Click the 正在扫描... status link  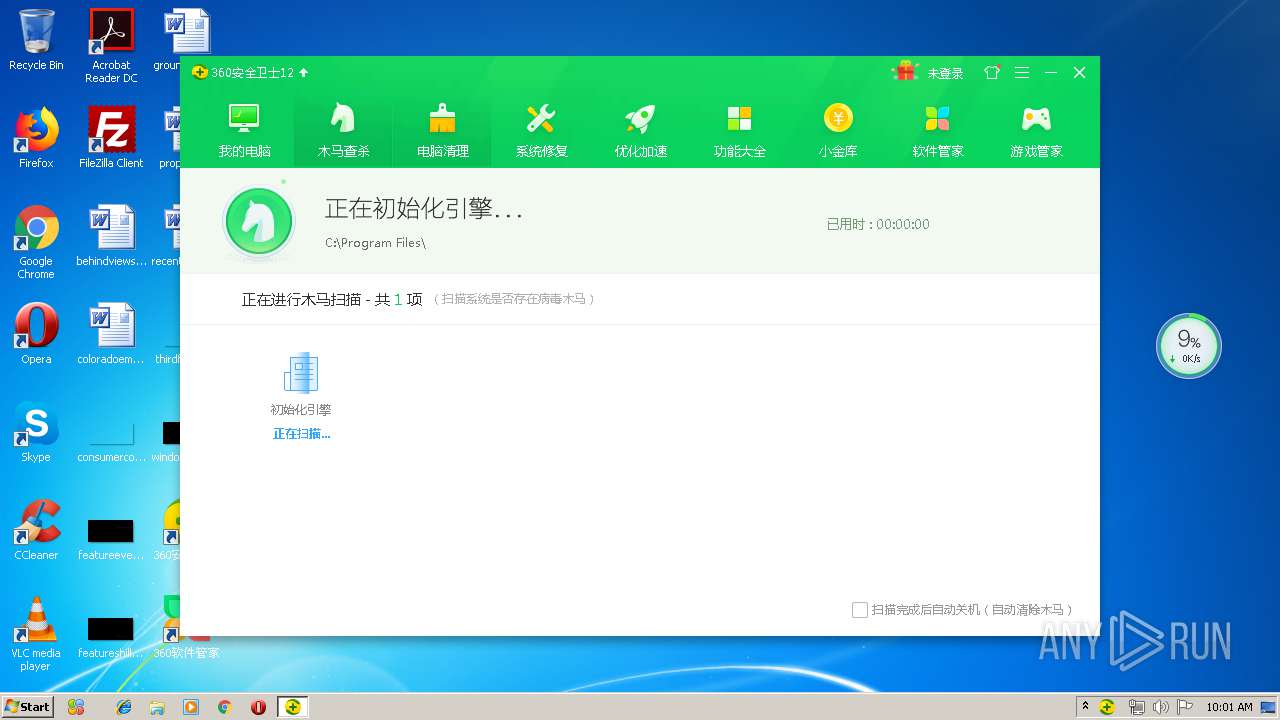click(301, 434)
